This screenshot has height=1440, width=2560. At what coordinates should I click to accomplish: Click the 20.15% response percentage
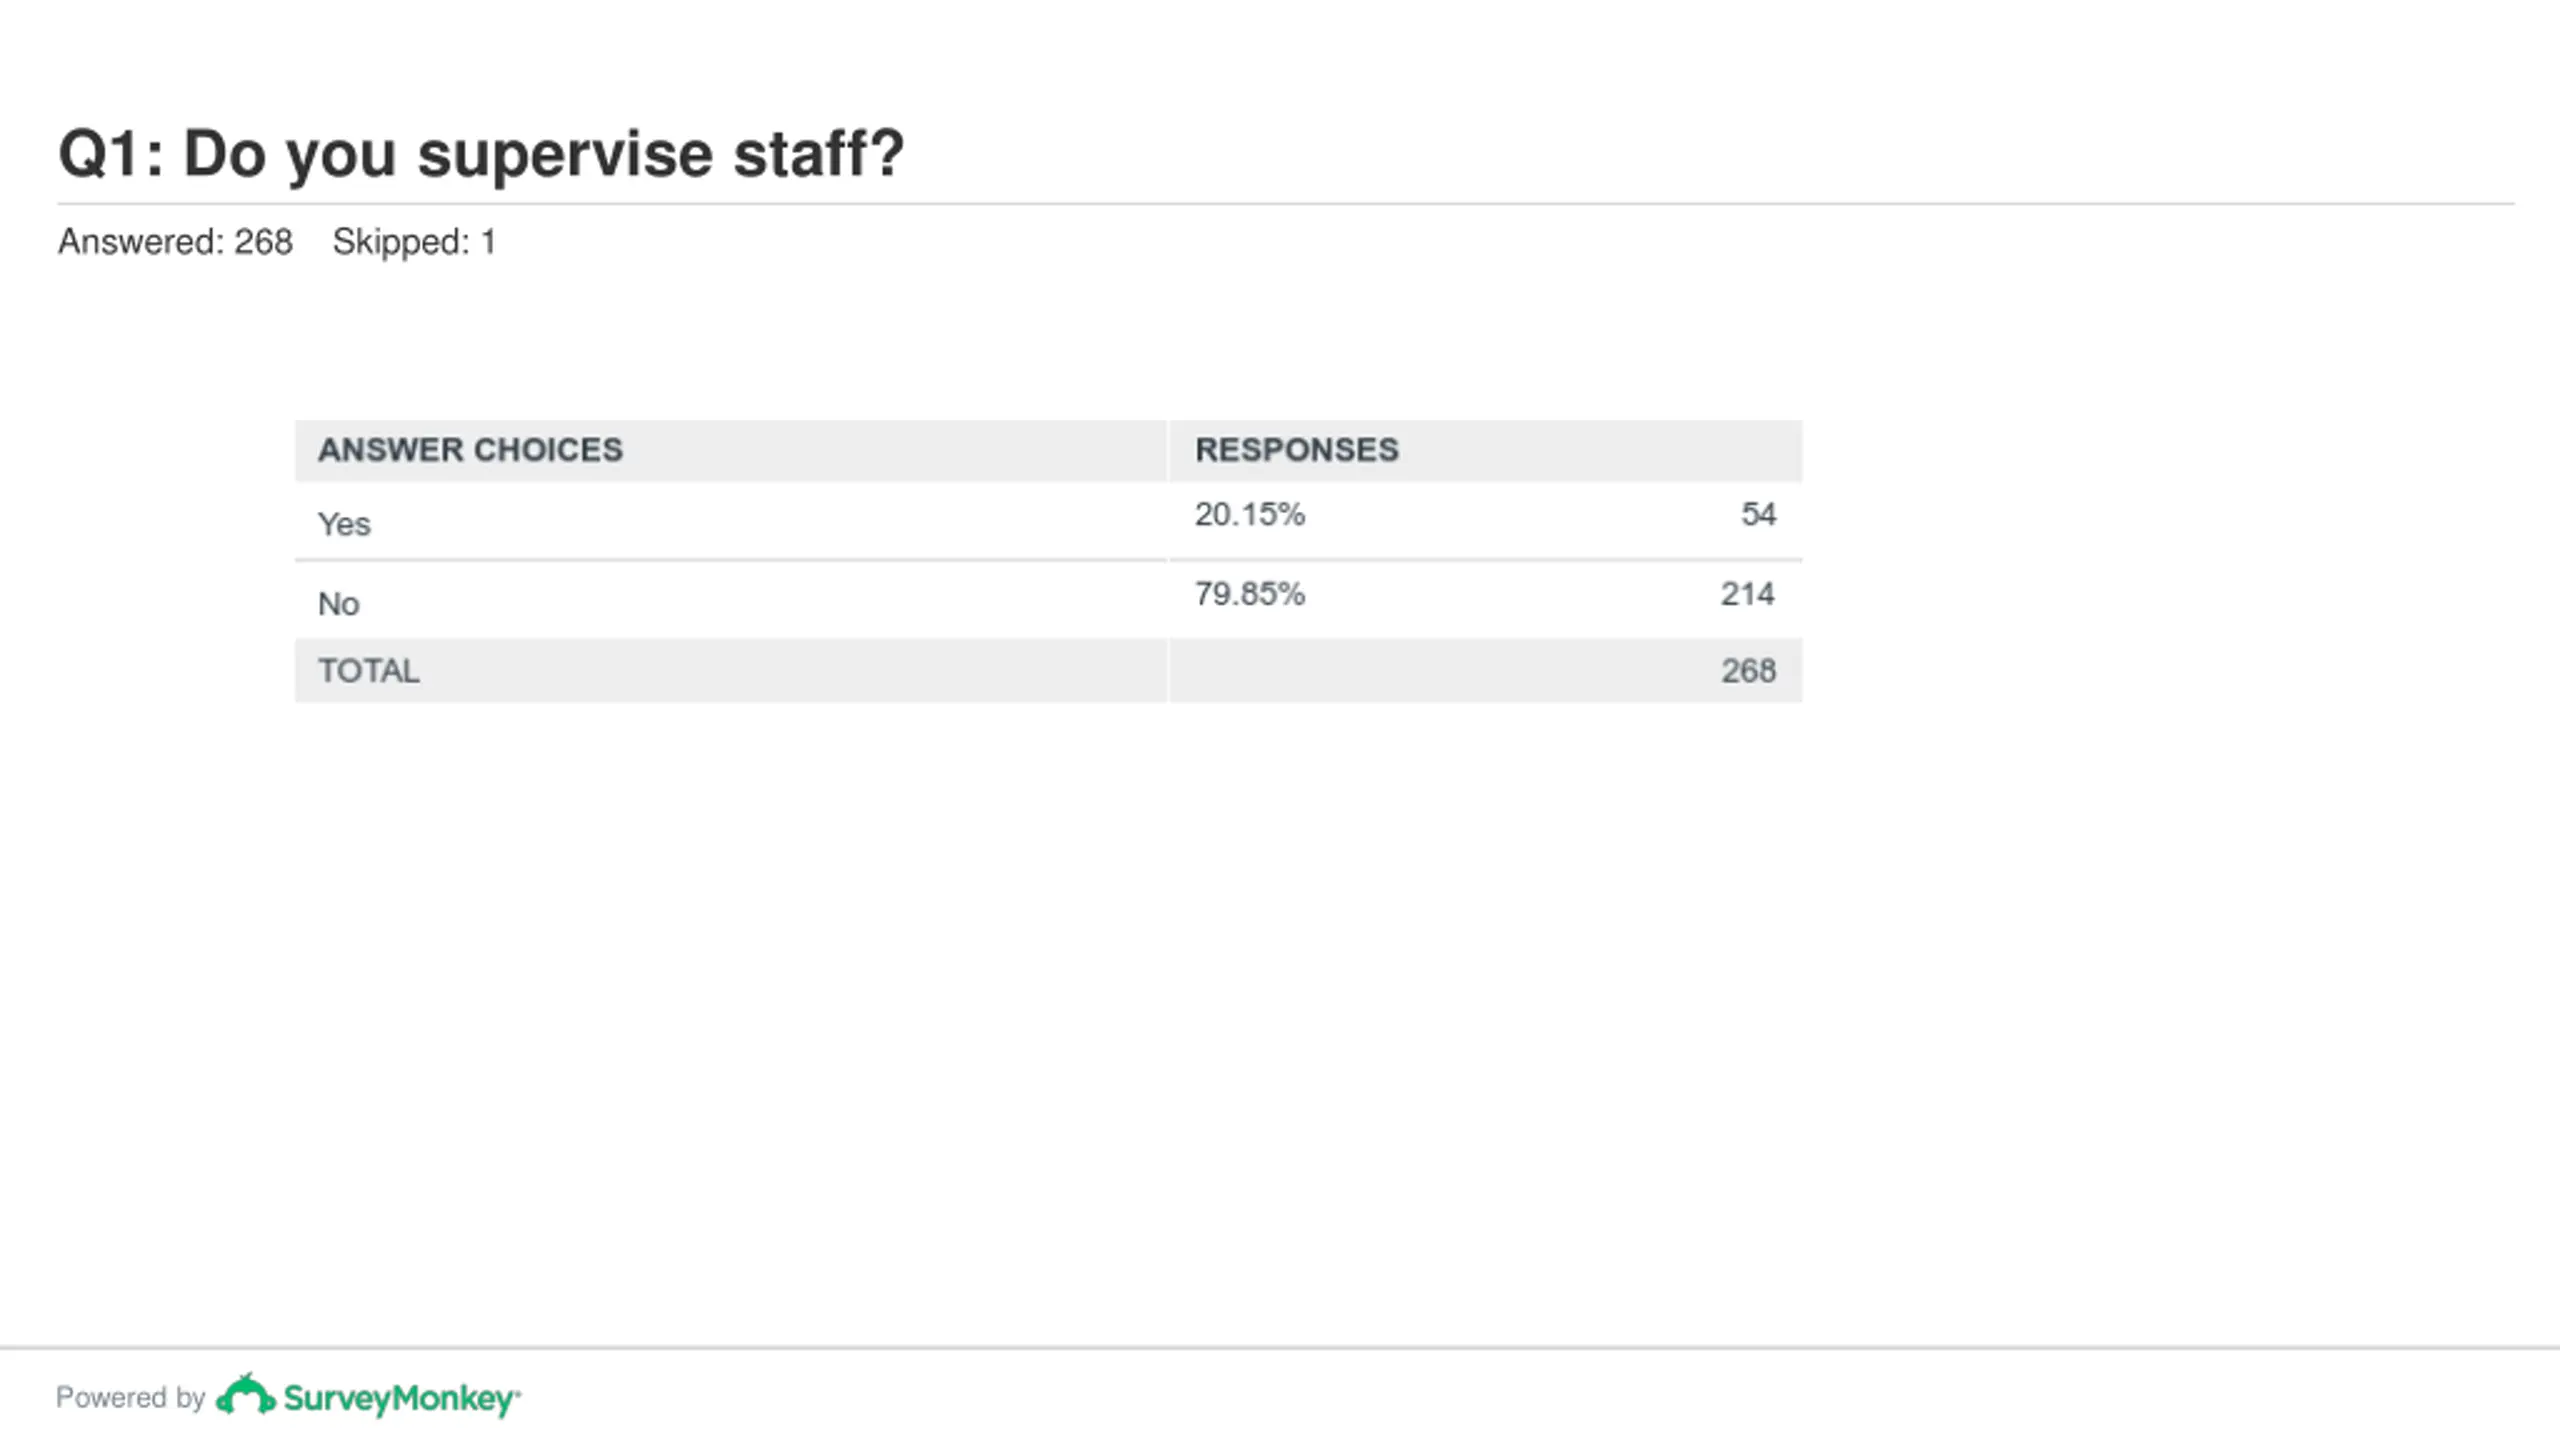pos(1250,514)
